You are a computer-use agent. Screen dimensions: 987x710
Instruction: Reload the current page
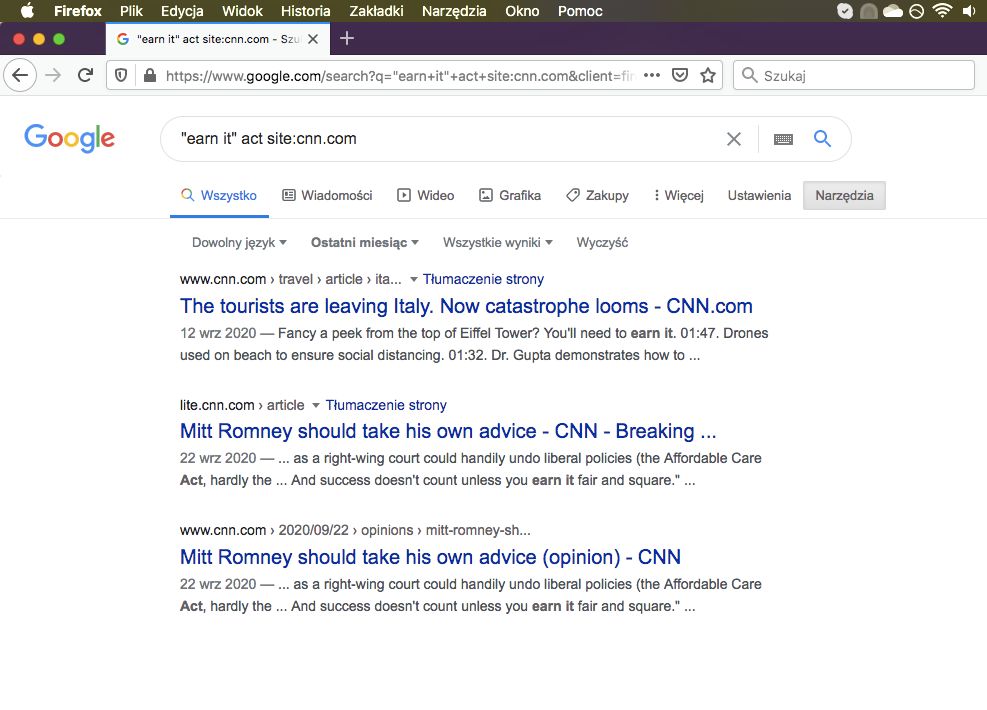point(86,75)
